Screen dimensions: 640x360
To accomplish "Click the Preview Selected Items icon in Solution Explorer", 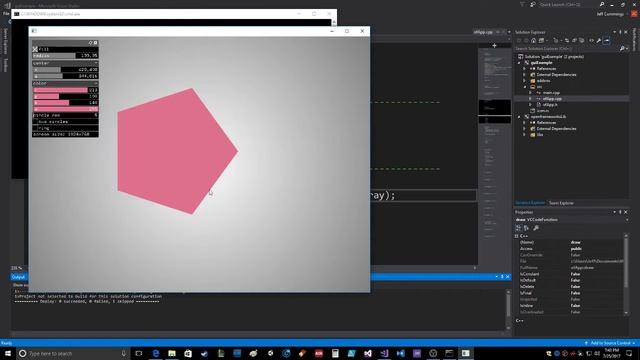I will 607,40.
